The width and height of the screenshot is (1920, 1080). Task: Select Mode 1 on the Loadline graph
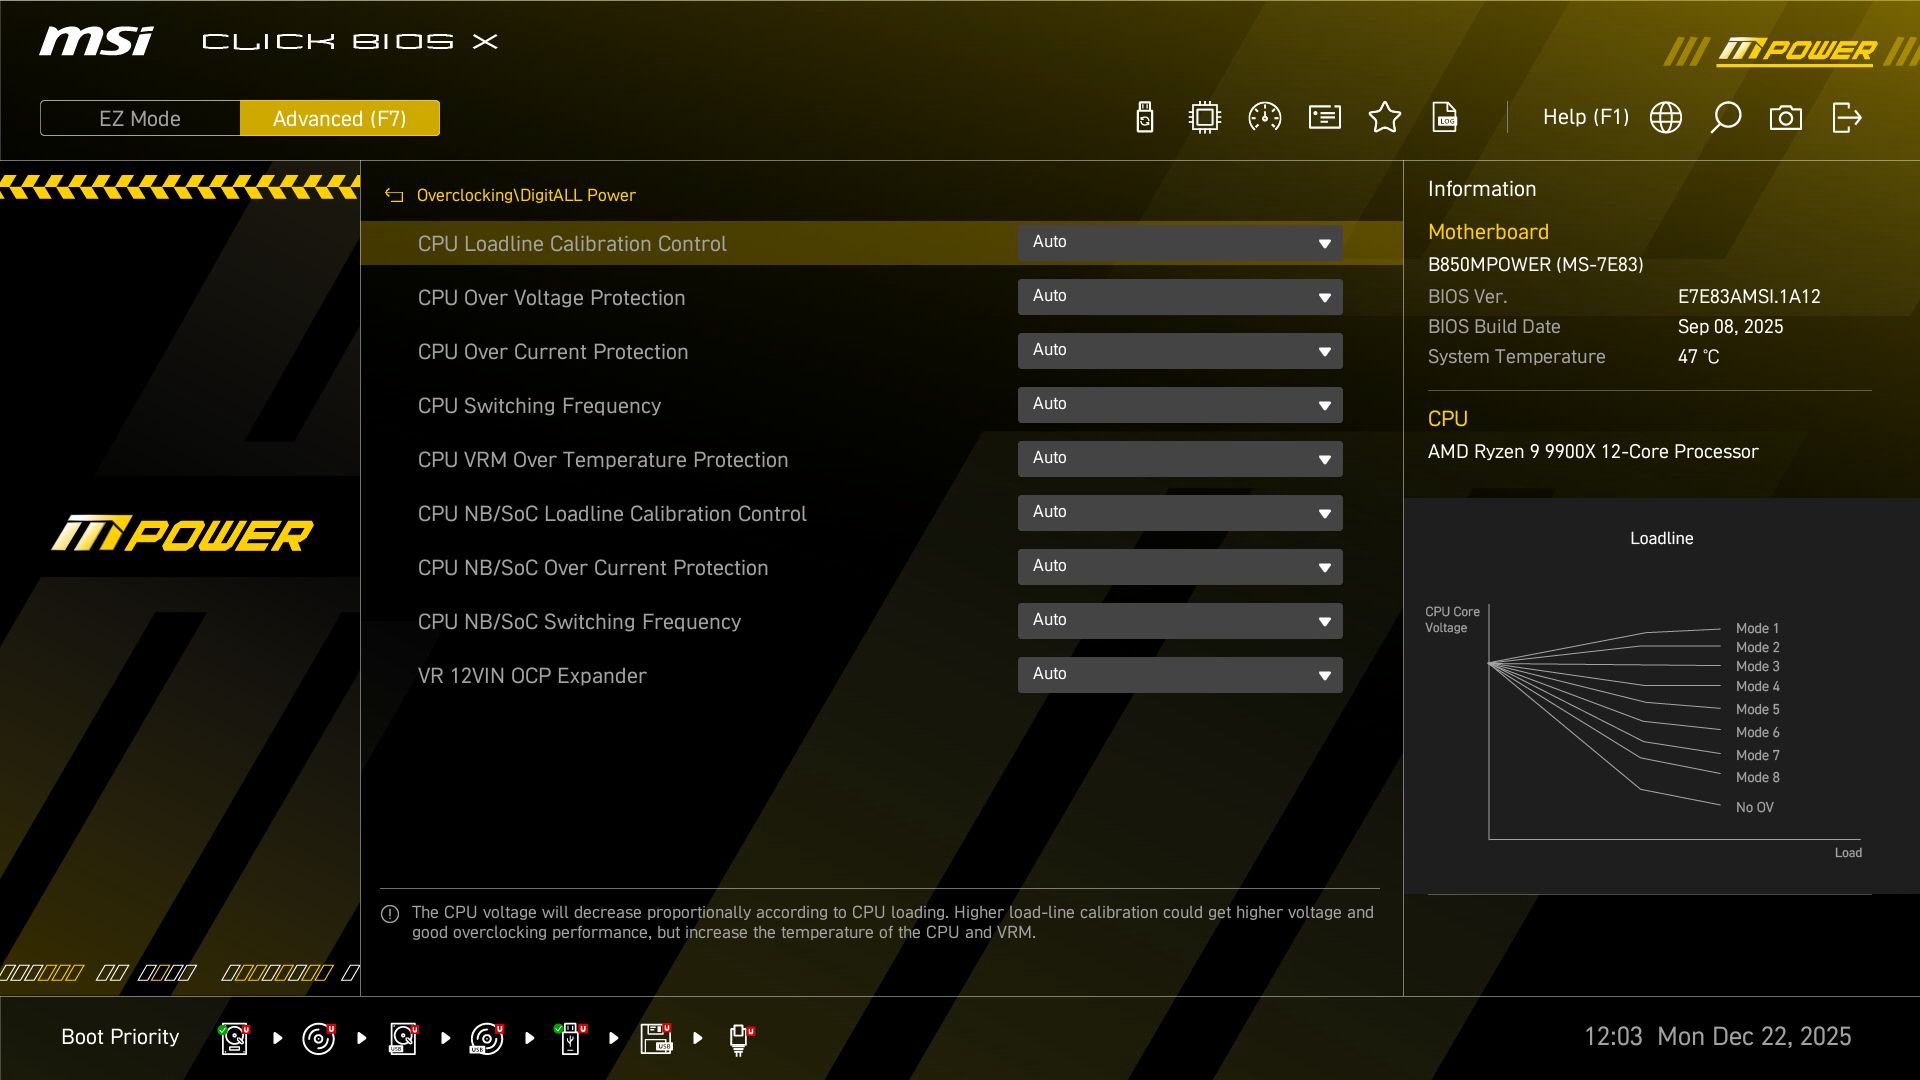tap(1757, 627)
